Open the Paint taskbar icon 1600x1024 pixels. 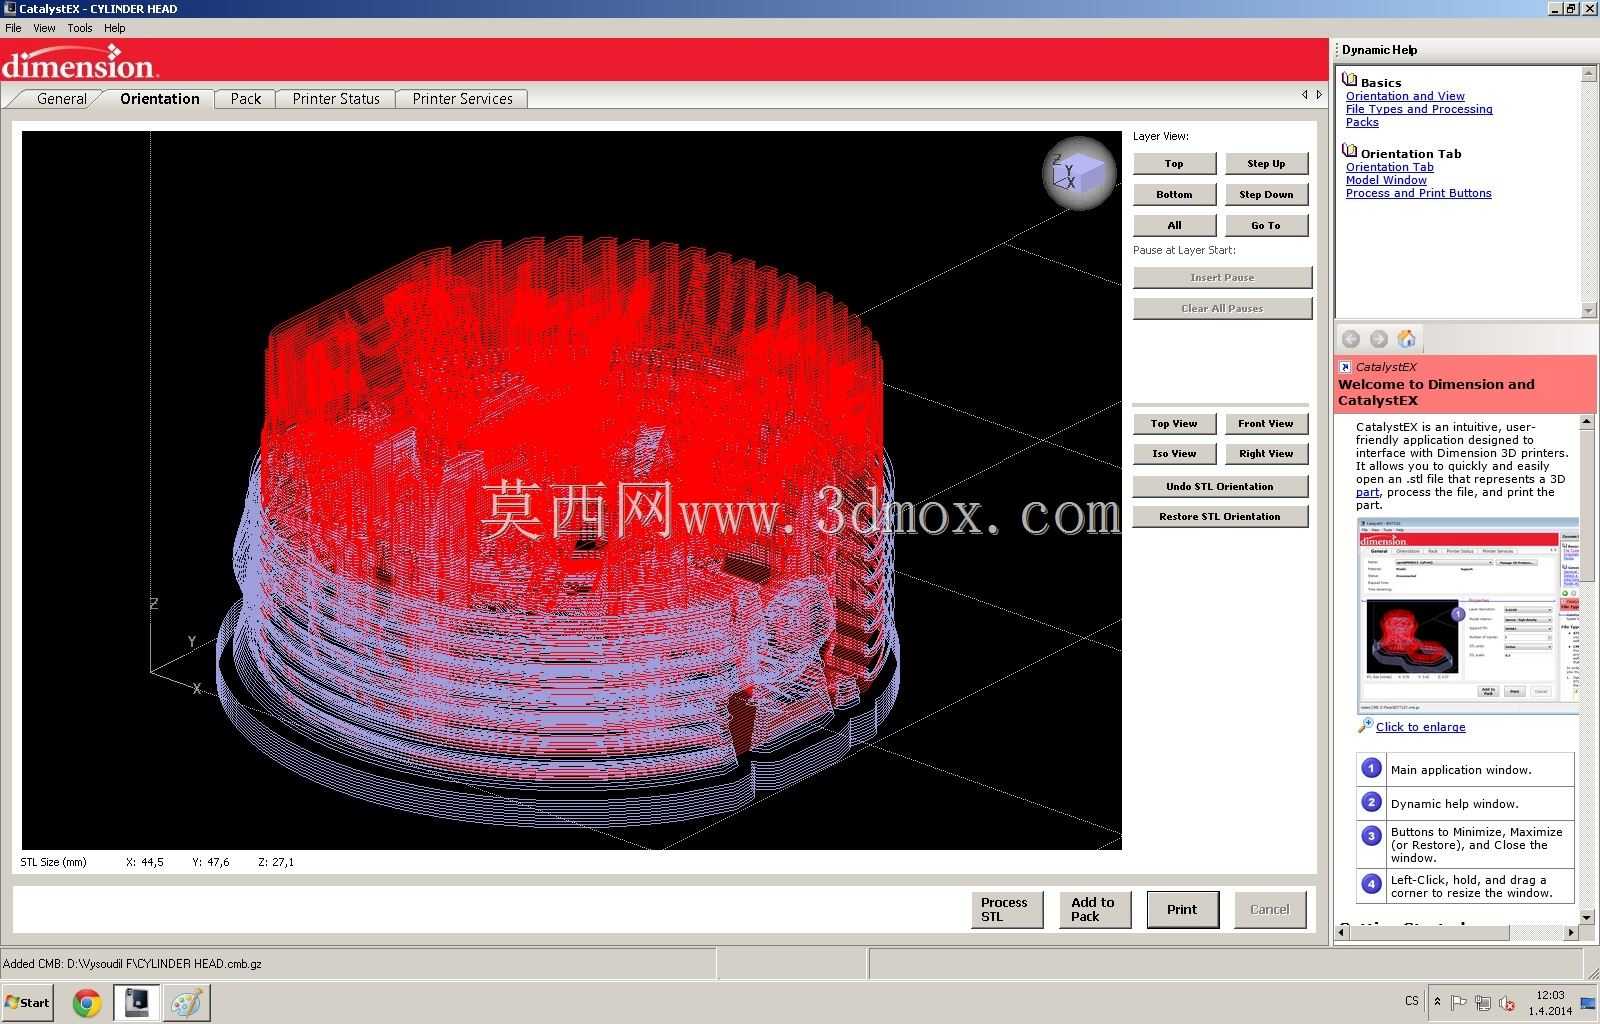point(187,1003)
